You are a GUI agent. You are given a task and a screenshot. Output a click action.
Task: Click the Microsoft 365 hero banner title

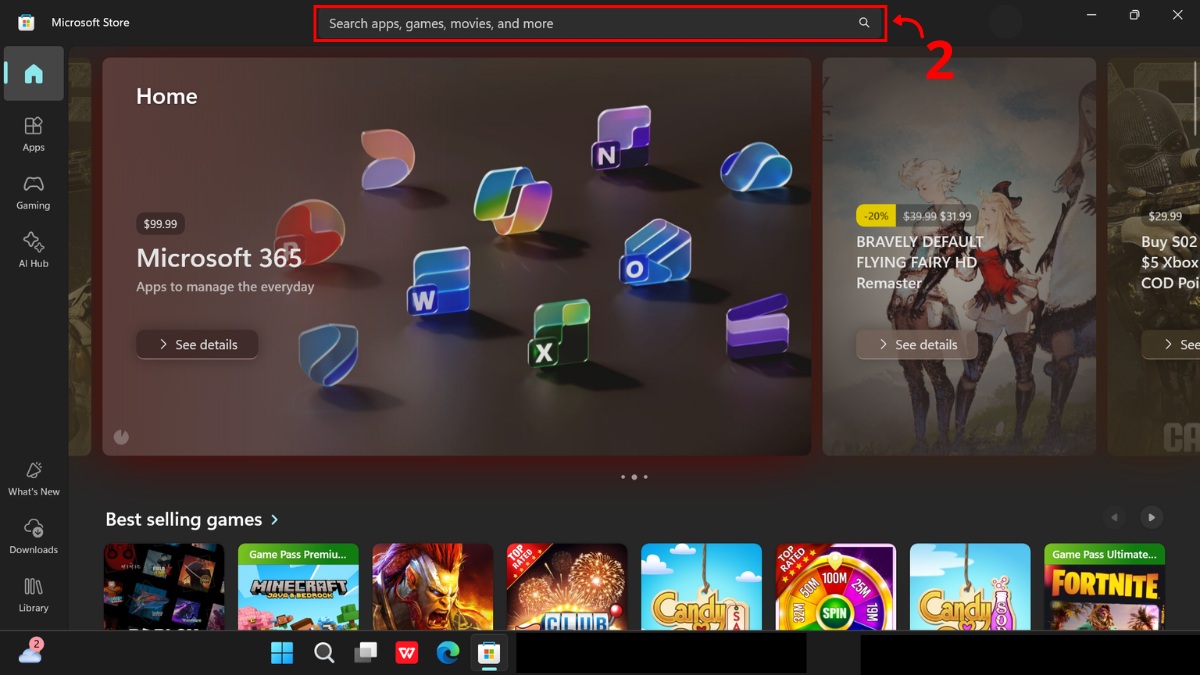(219, 258)
